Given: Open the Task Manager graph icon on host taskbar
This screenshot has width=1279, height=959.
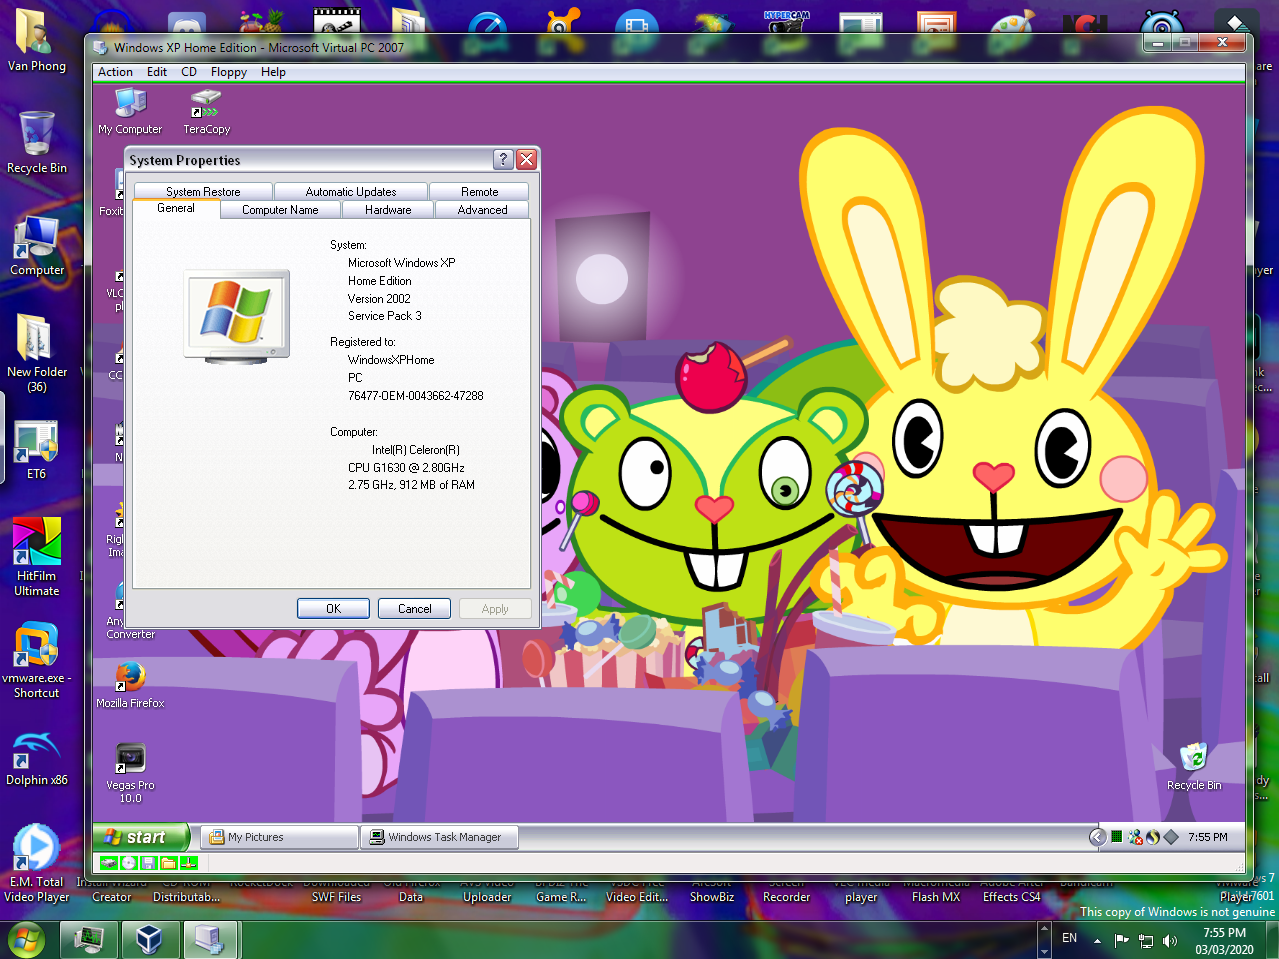Looking at the screenshot, I should pyautogui.click(x=88, y=940).
